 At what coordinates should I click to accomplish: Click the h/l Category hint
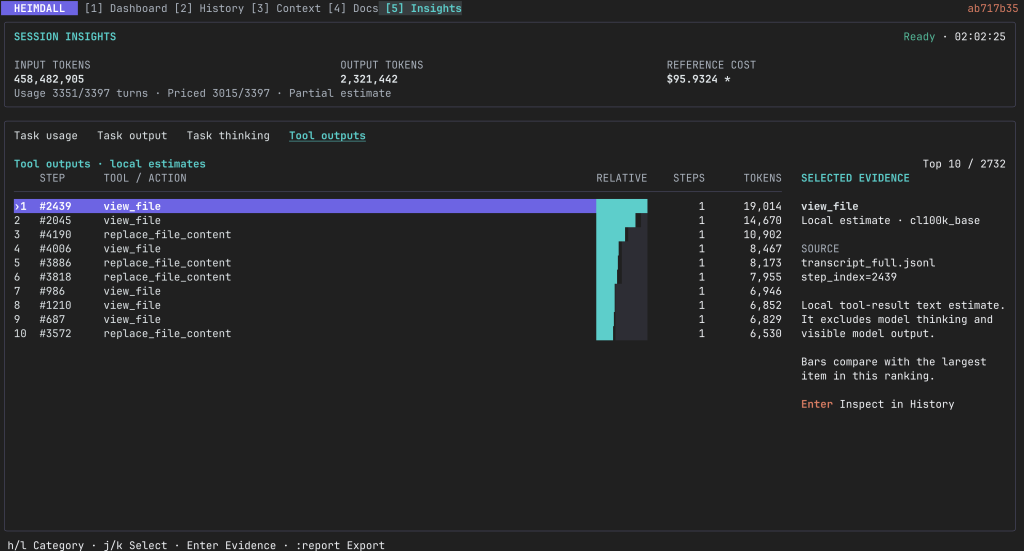point(46,545)
